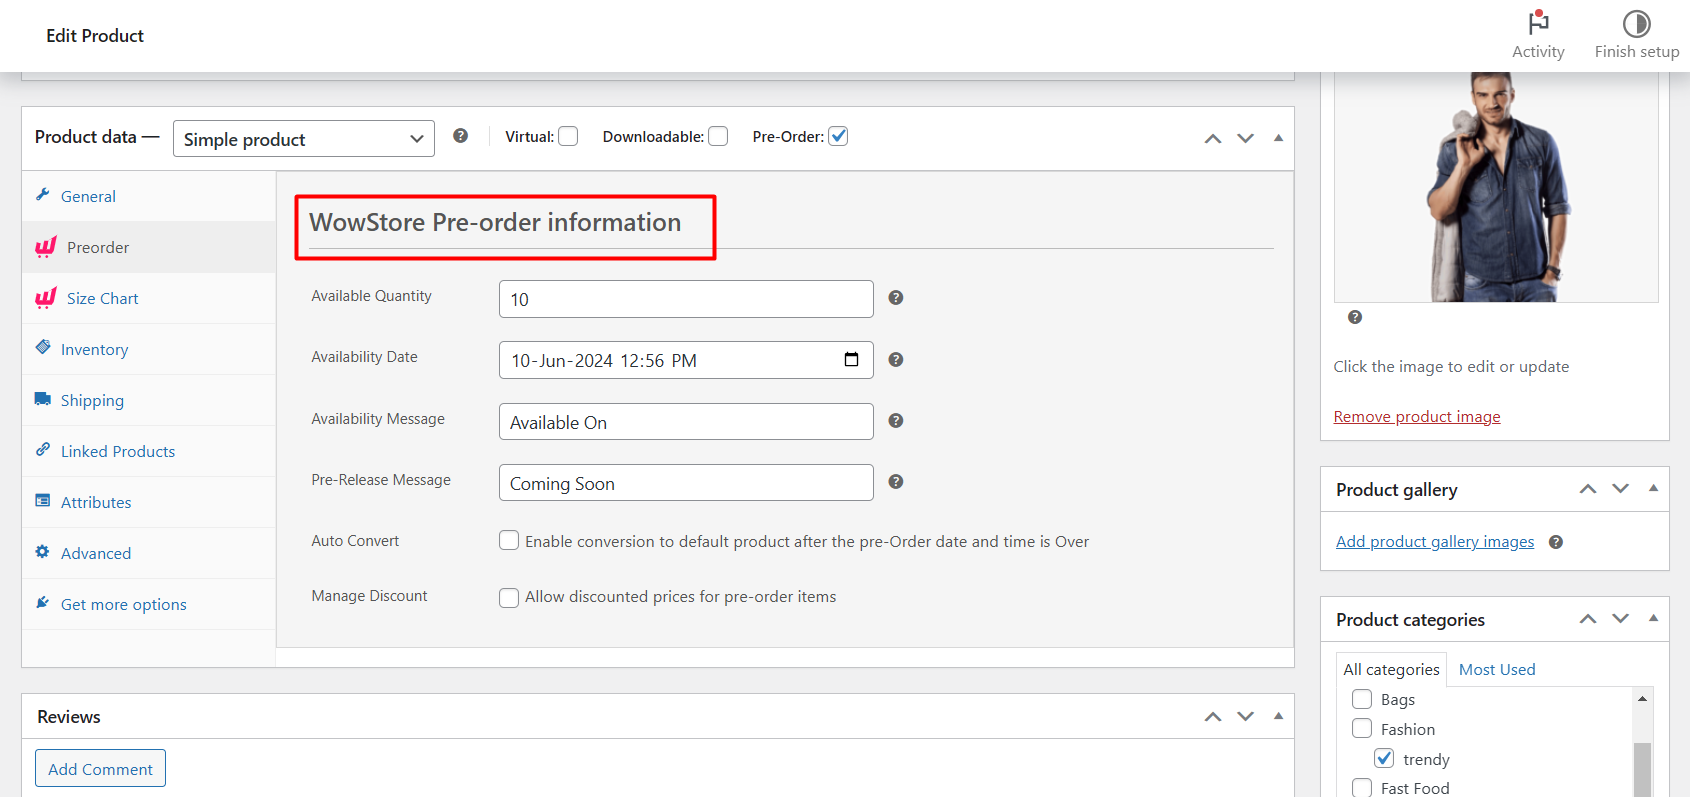Open the Activity flag icon

pyautogui.click(x=1538, y=23)
